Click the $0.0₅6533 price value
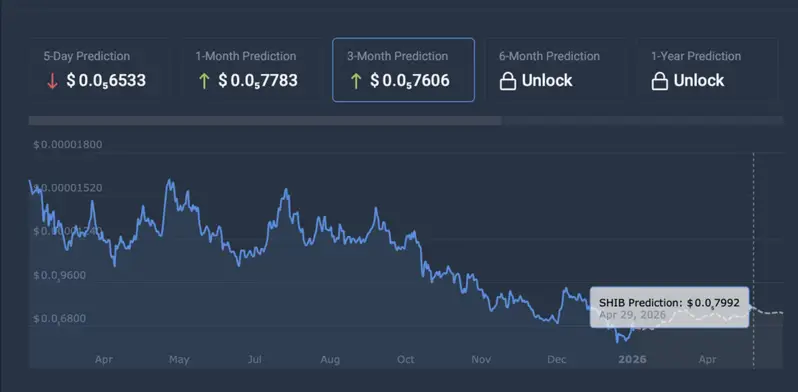 click(106, 80)
